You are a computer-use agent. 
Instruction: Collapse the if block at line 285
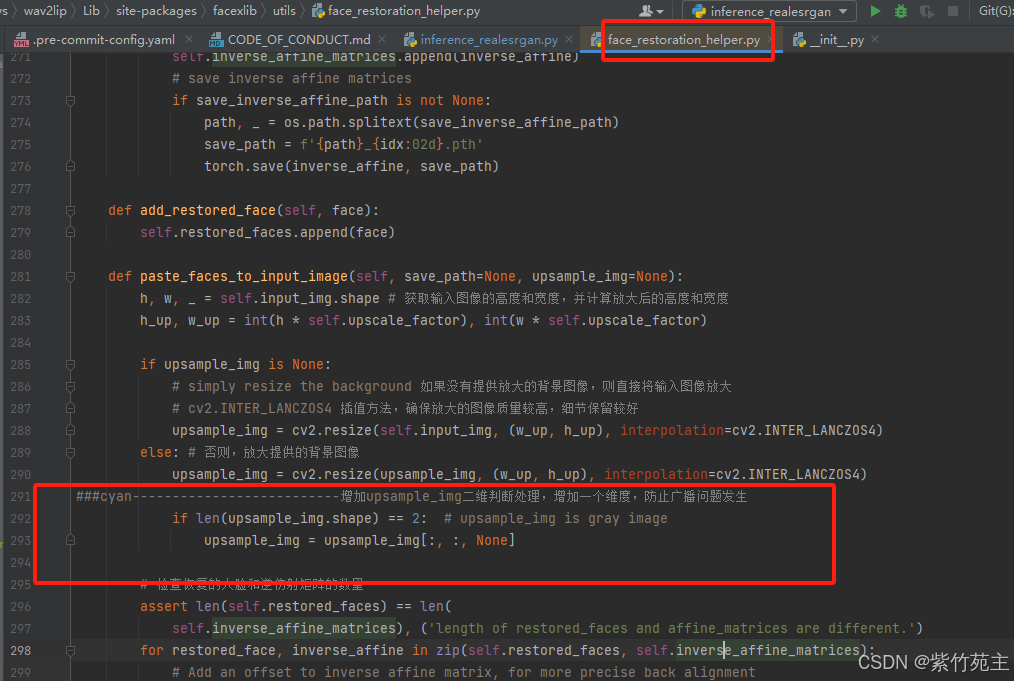pyautogui.click(x=70, y=364)
